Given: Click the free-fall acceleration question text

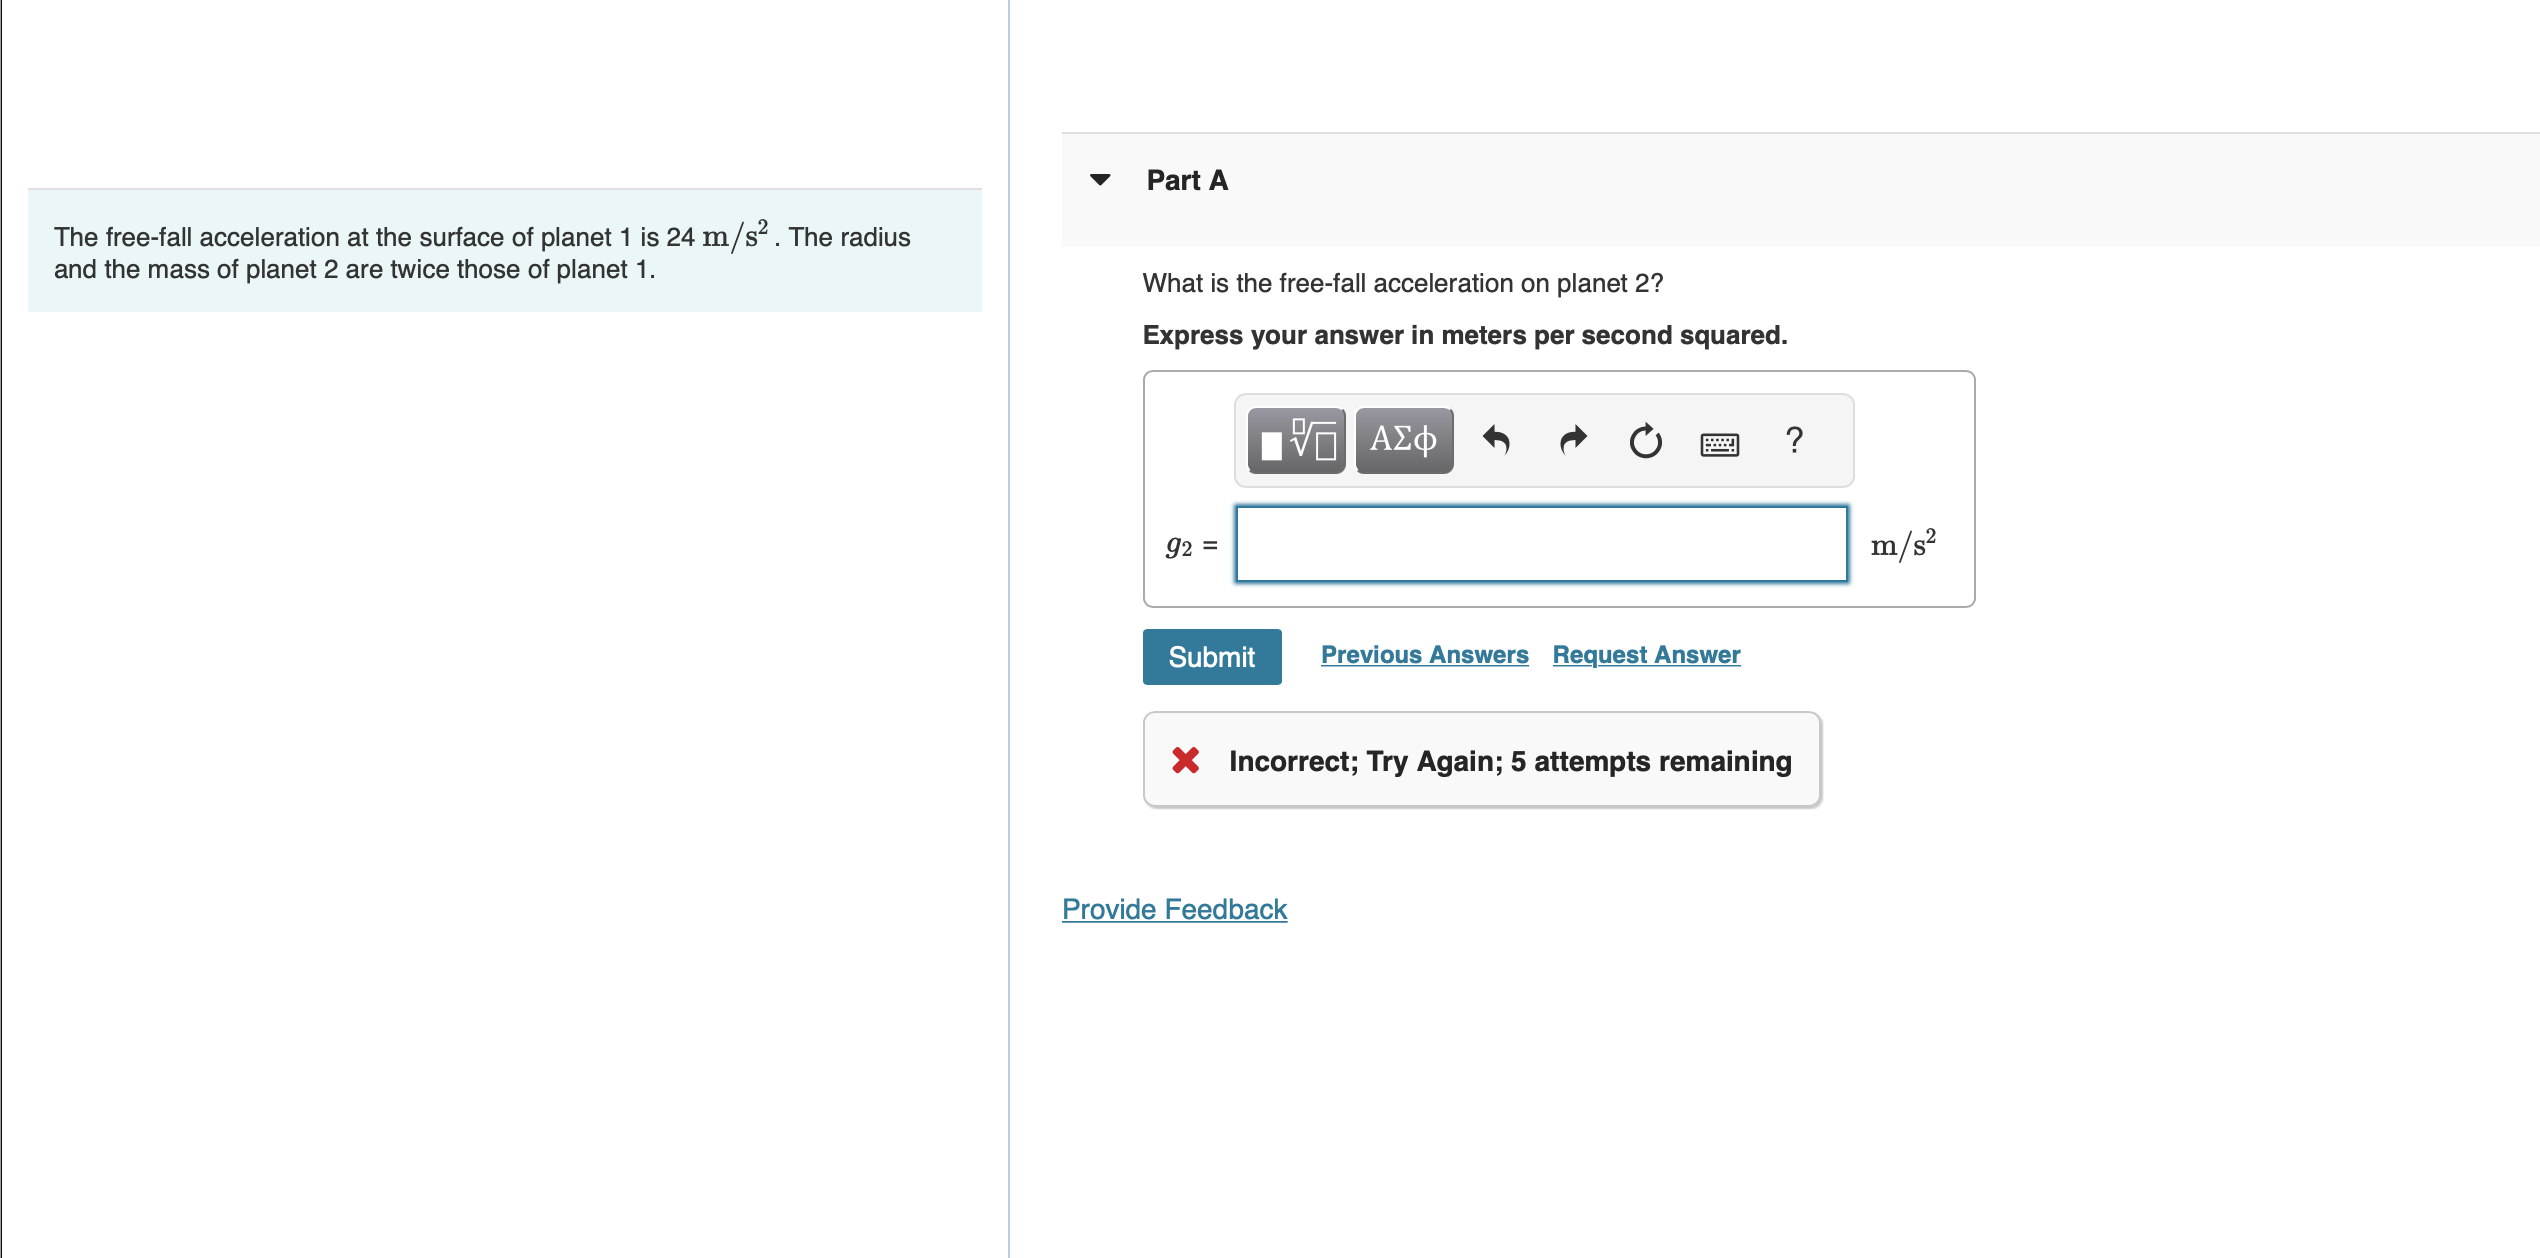Looking at the screenshot, I should click(1402, 283).
